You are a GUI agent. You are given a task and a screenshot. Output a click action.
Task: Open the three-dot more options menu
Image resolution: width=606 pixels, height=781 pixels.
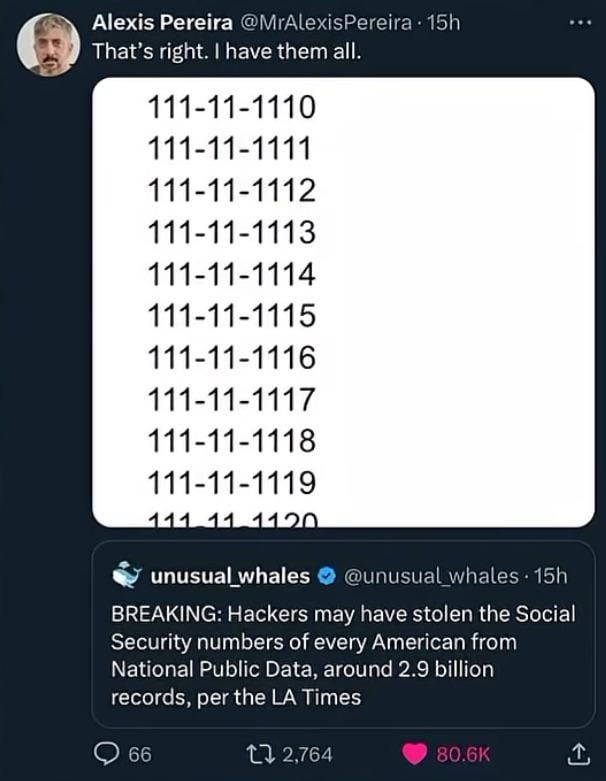pos(580,22)
